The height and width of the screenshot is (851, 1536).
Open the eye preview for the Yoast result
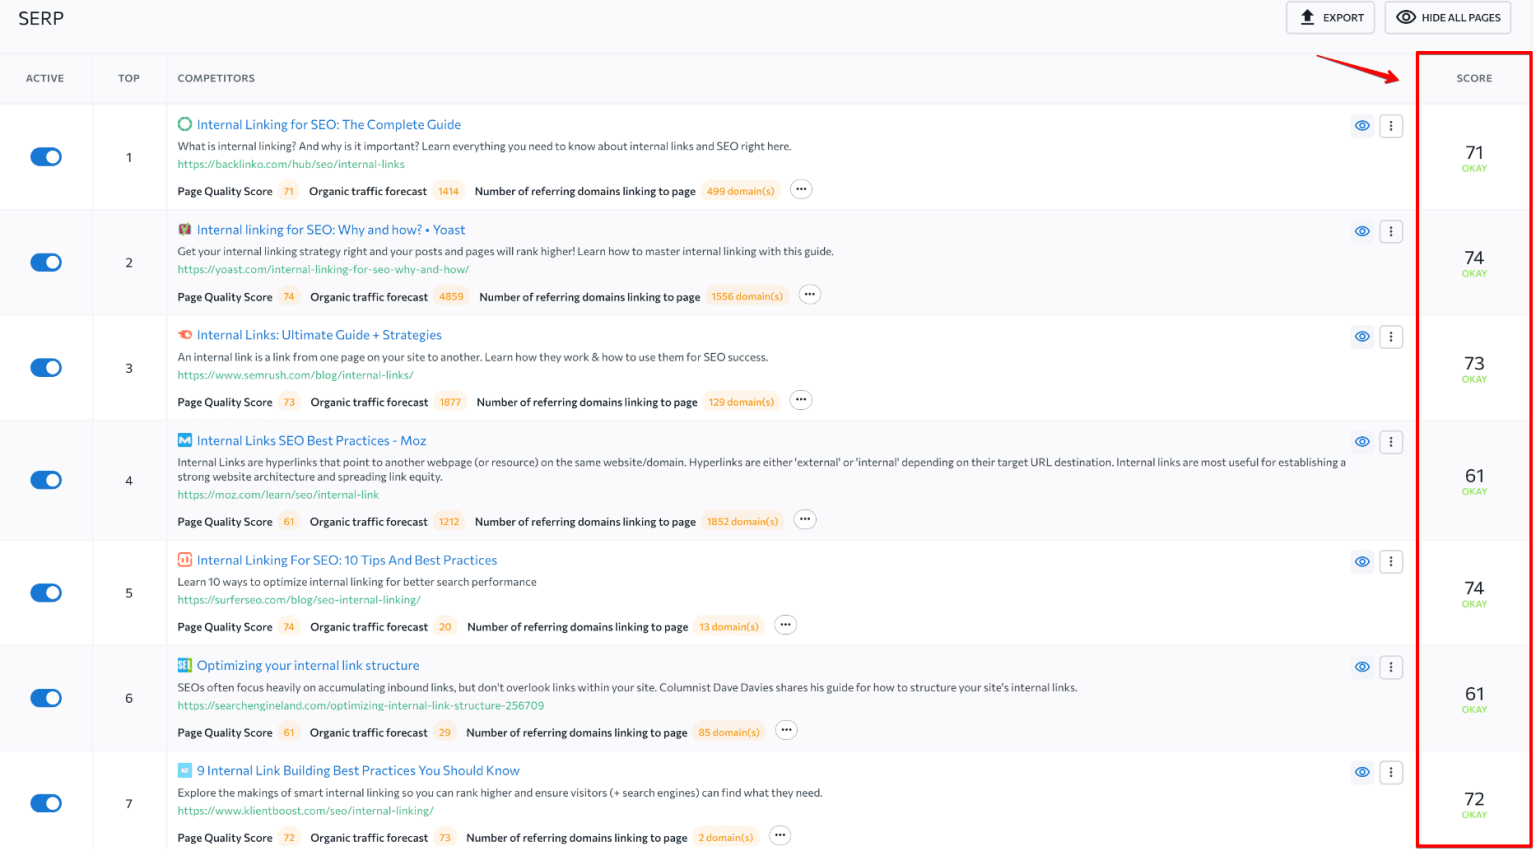(1362, 231)
